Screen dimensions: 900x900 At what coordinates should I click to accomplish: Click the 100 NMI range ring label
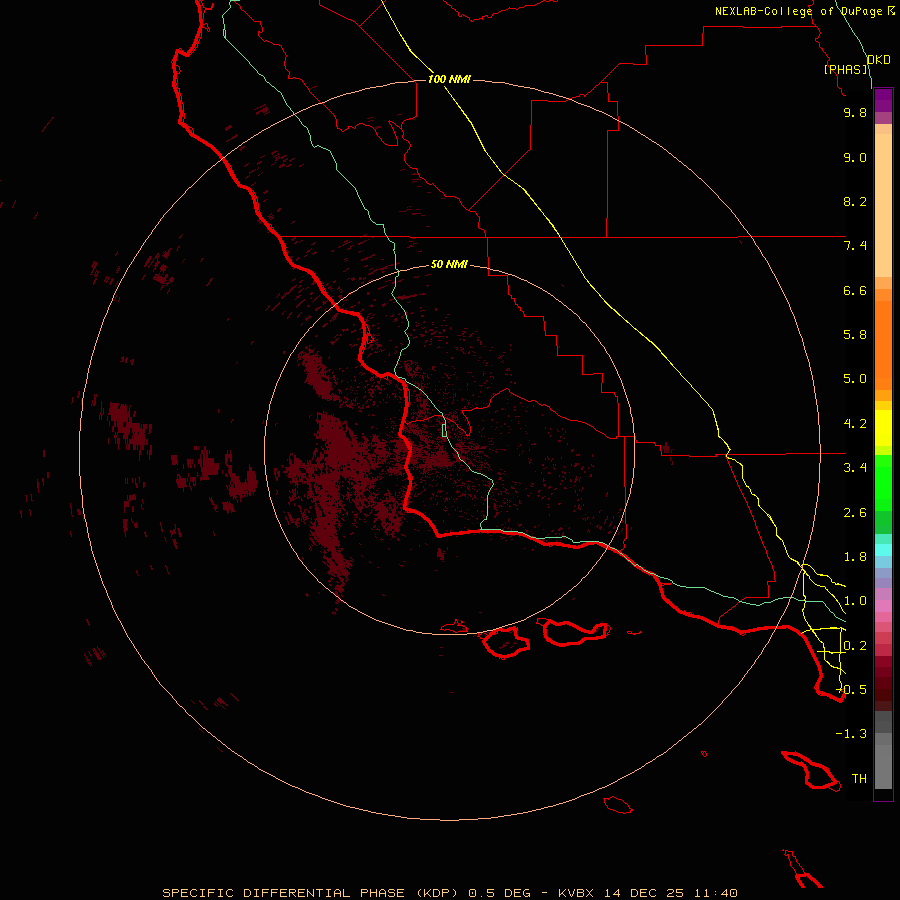point(449,79)
